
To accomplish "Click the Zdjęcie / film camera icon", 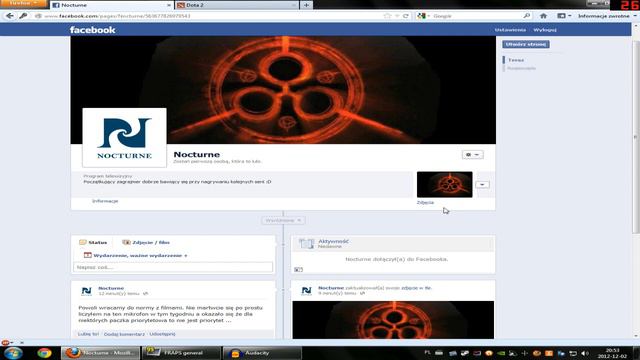I will pyautogui.click(x=126, y=242).
